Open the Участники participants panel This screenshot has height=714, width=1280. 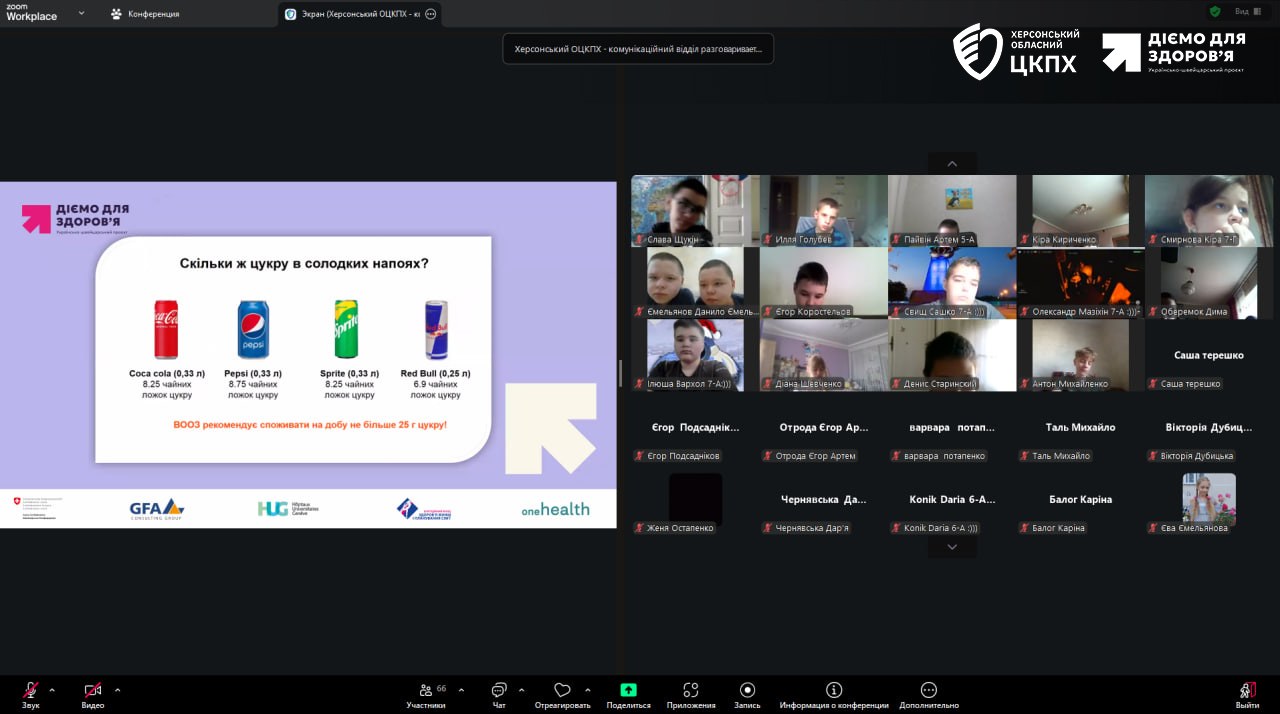pyautogui.click(x=426, y=690)
